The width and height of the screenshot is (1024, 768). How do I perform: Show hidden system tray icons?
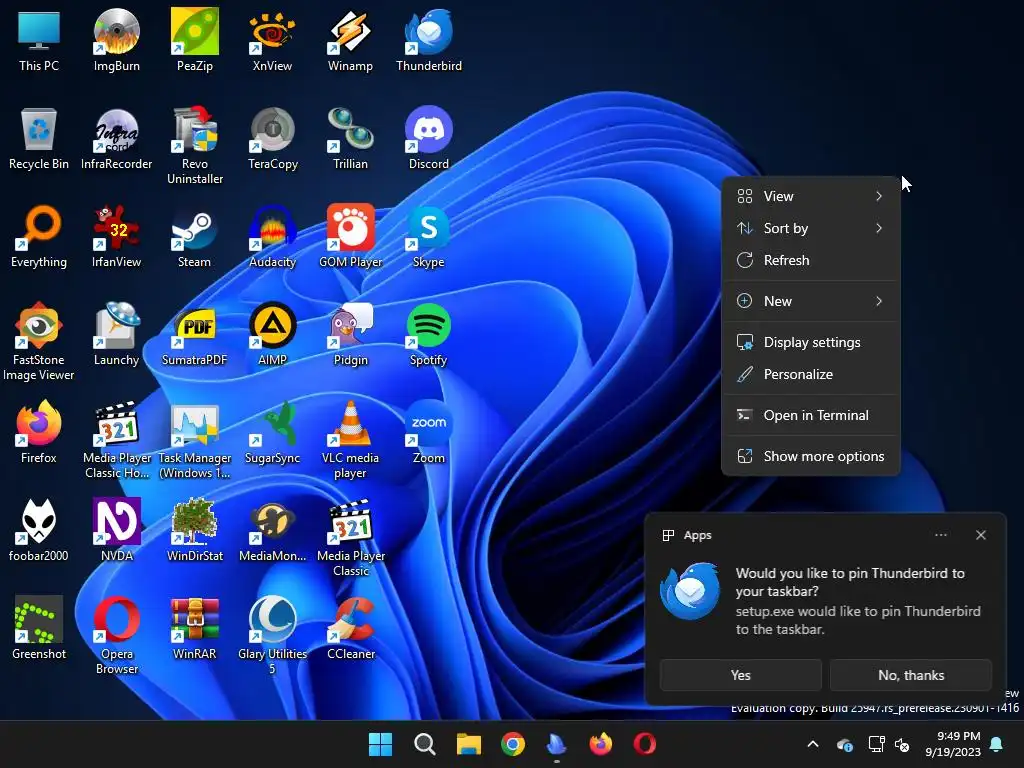click(813, 744)
